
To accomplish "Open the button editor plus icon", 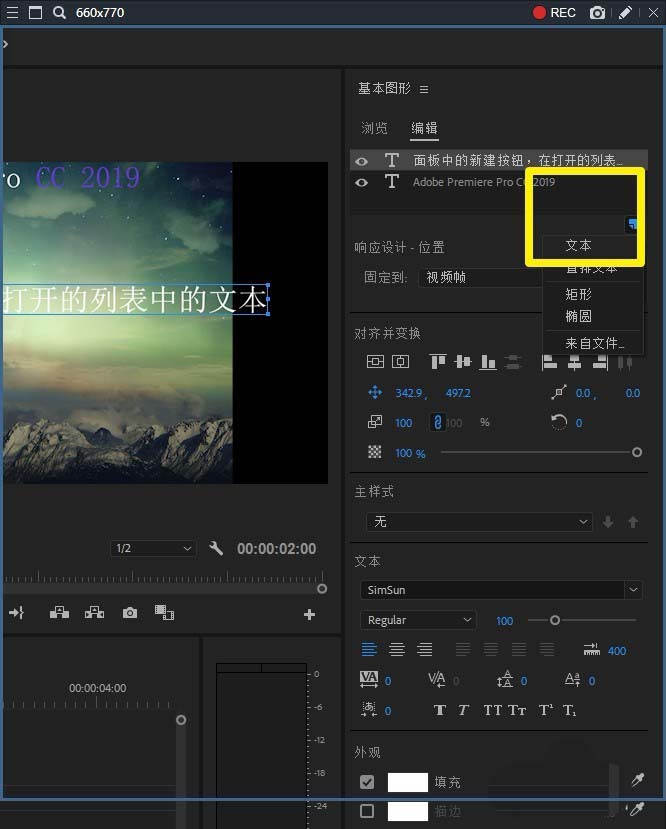I will [310, 614].
